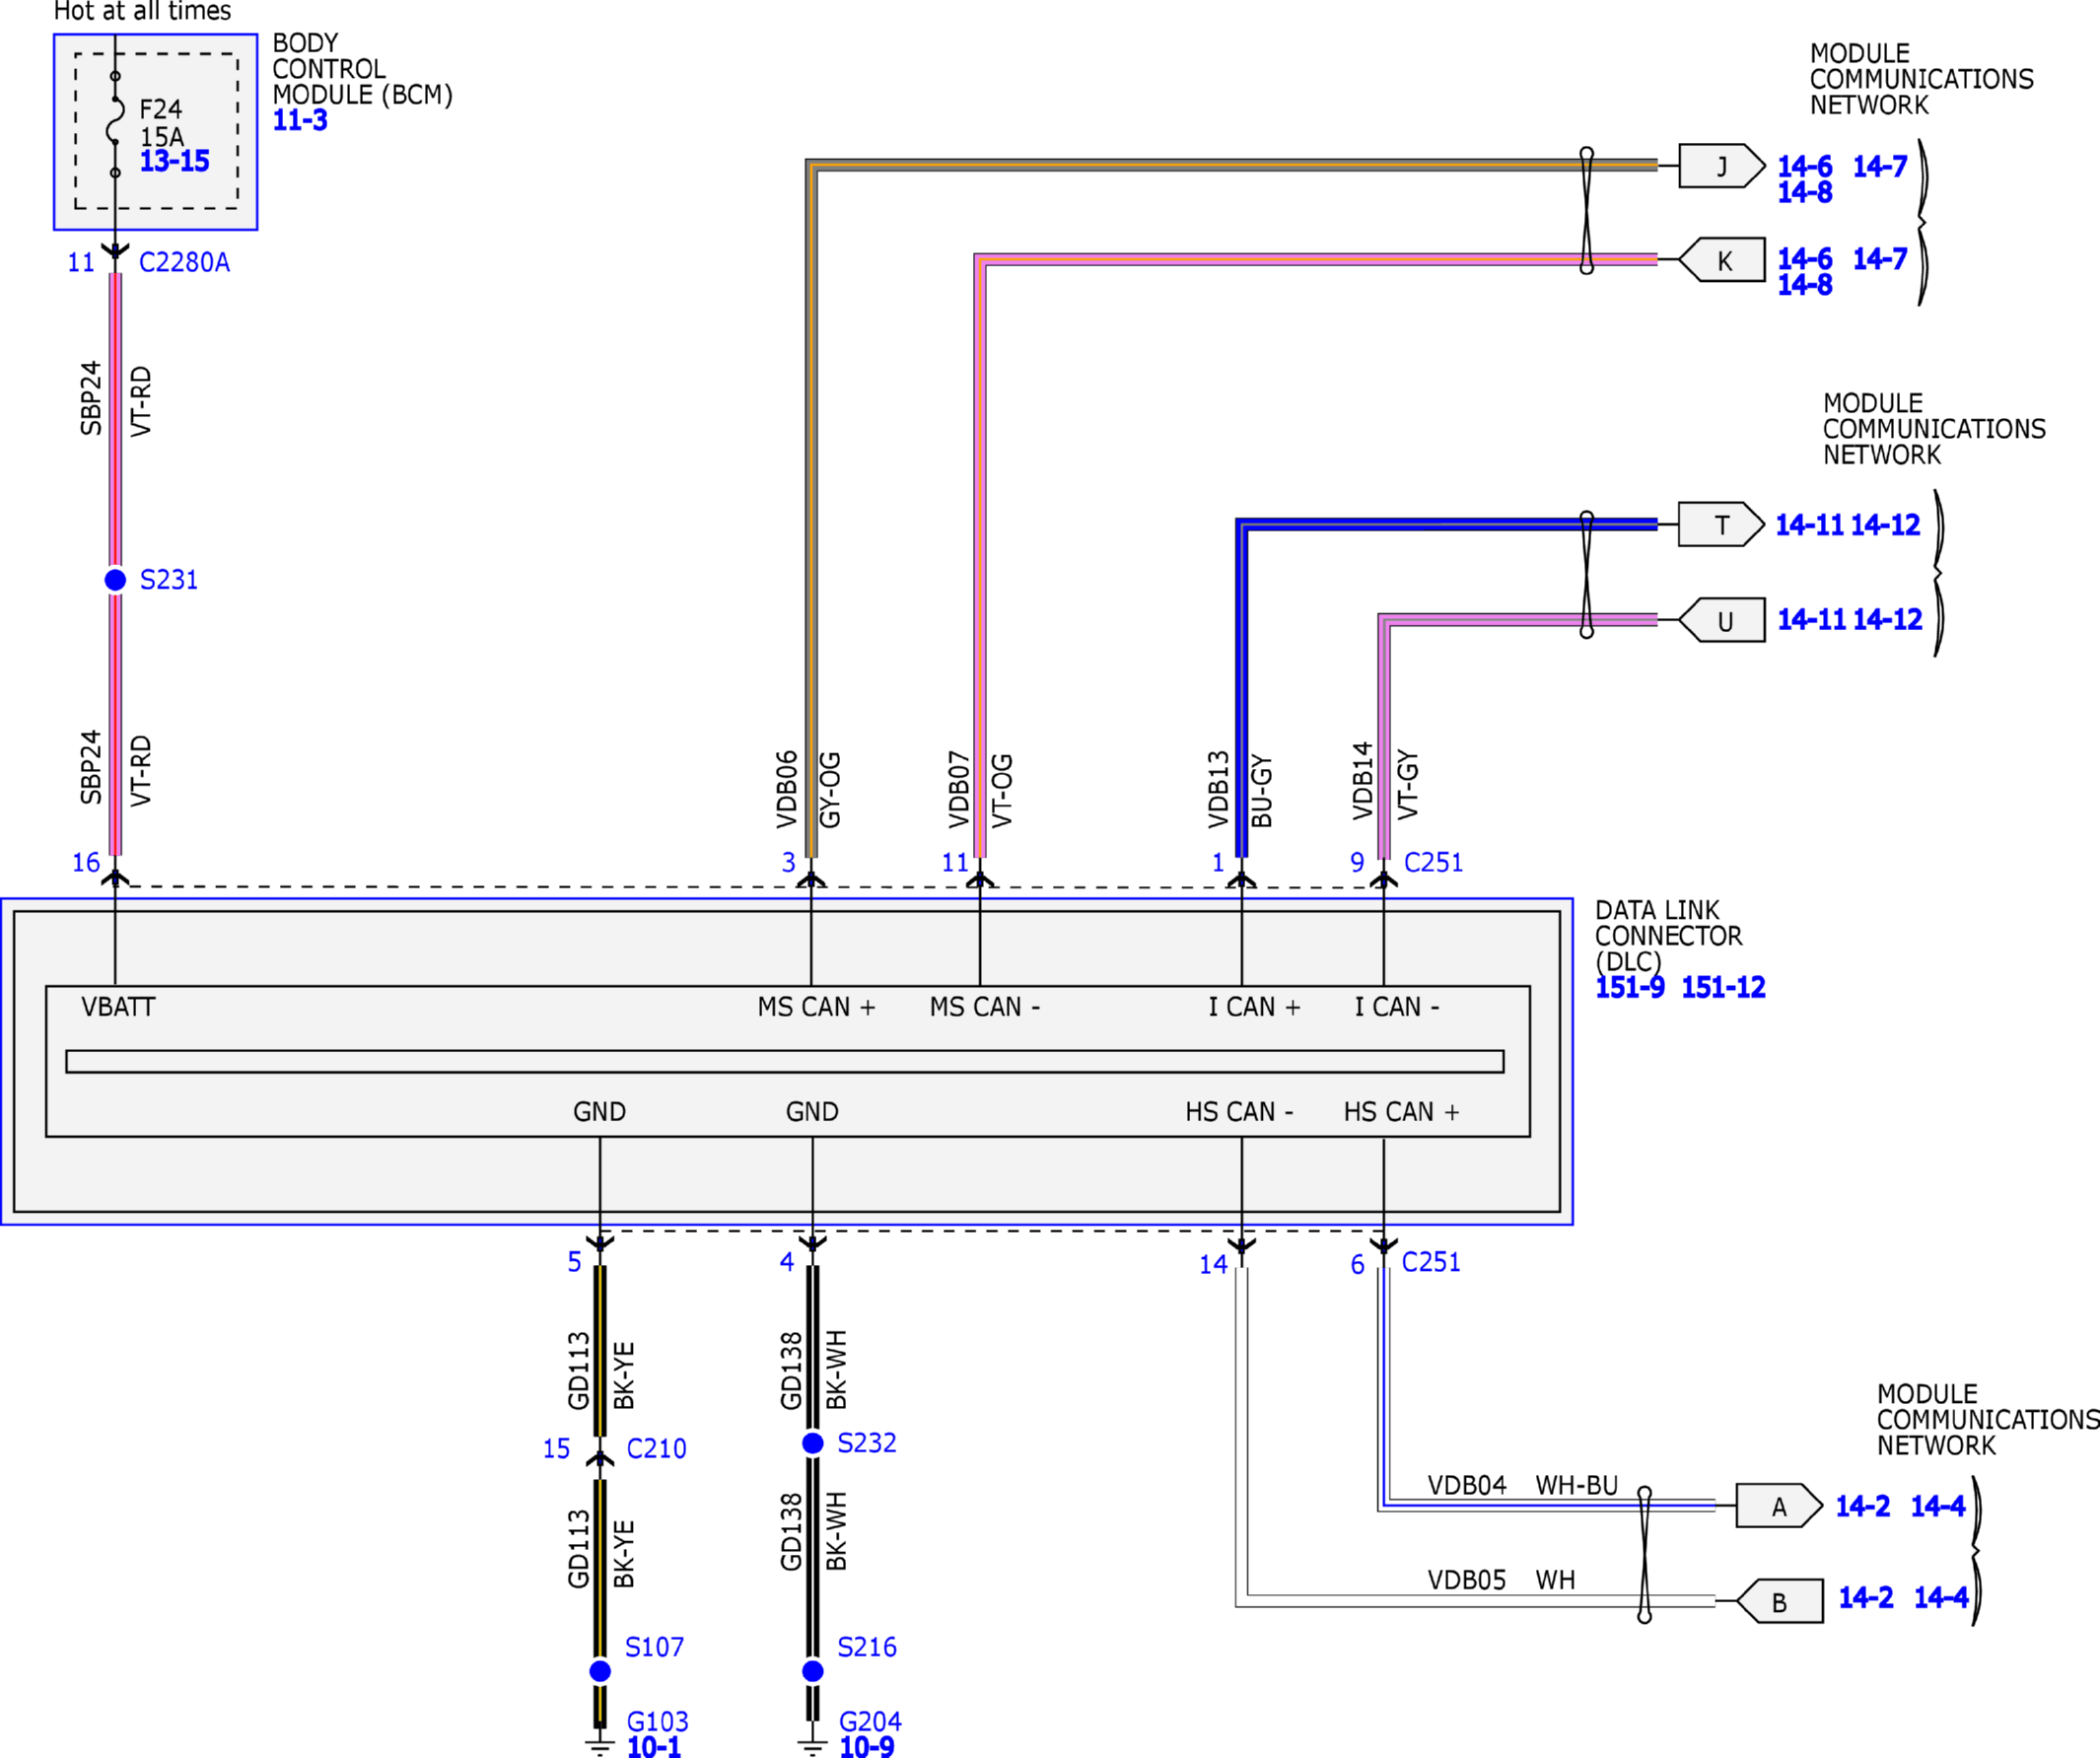Screen dimensions: 2100x1758
Task: Click the B off-page connector arrow
Action: pyautogui.click(x=1780, y=1602)
